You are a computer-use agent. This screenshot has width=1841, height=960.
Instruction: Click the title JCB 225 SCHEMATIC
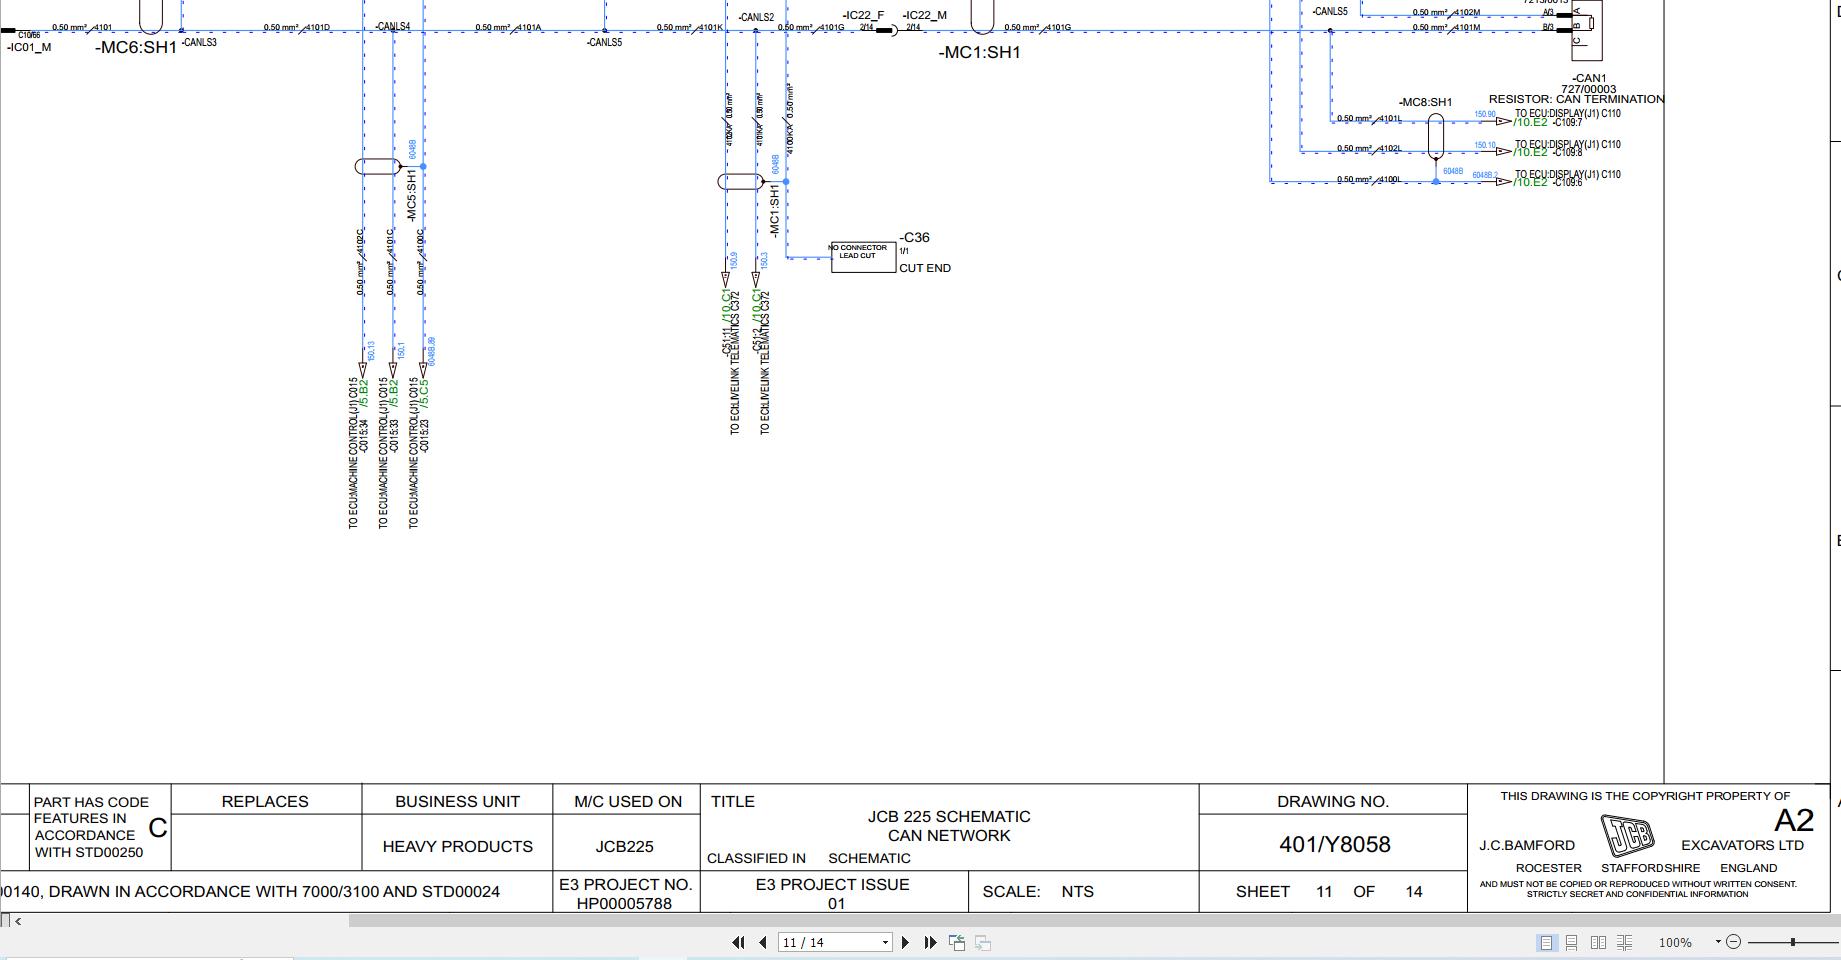[949, 817]
